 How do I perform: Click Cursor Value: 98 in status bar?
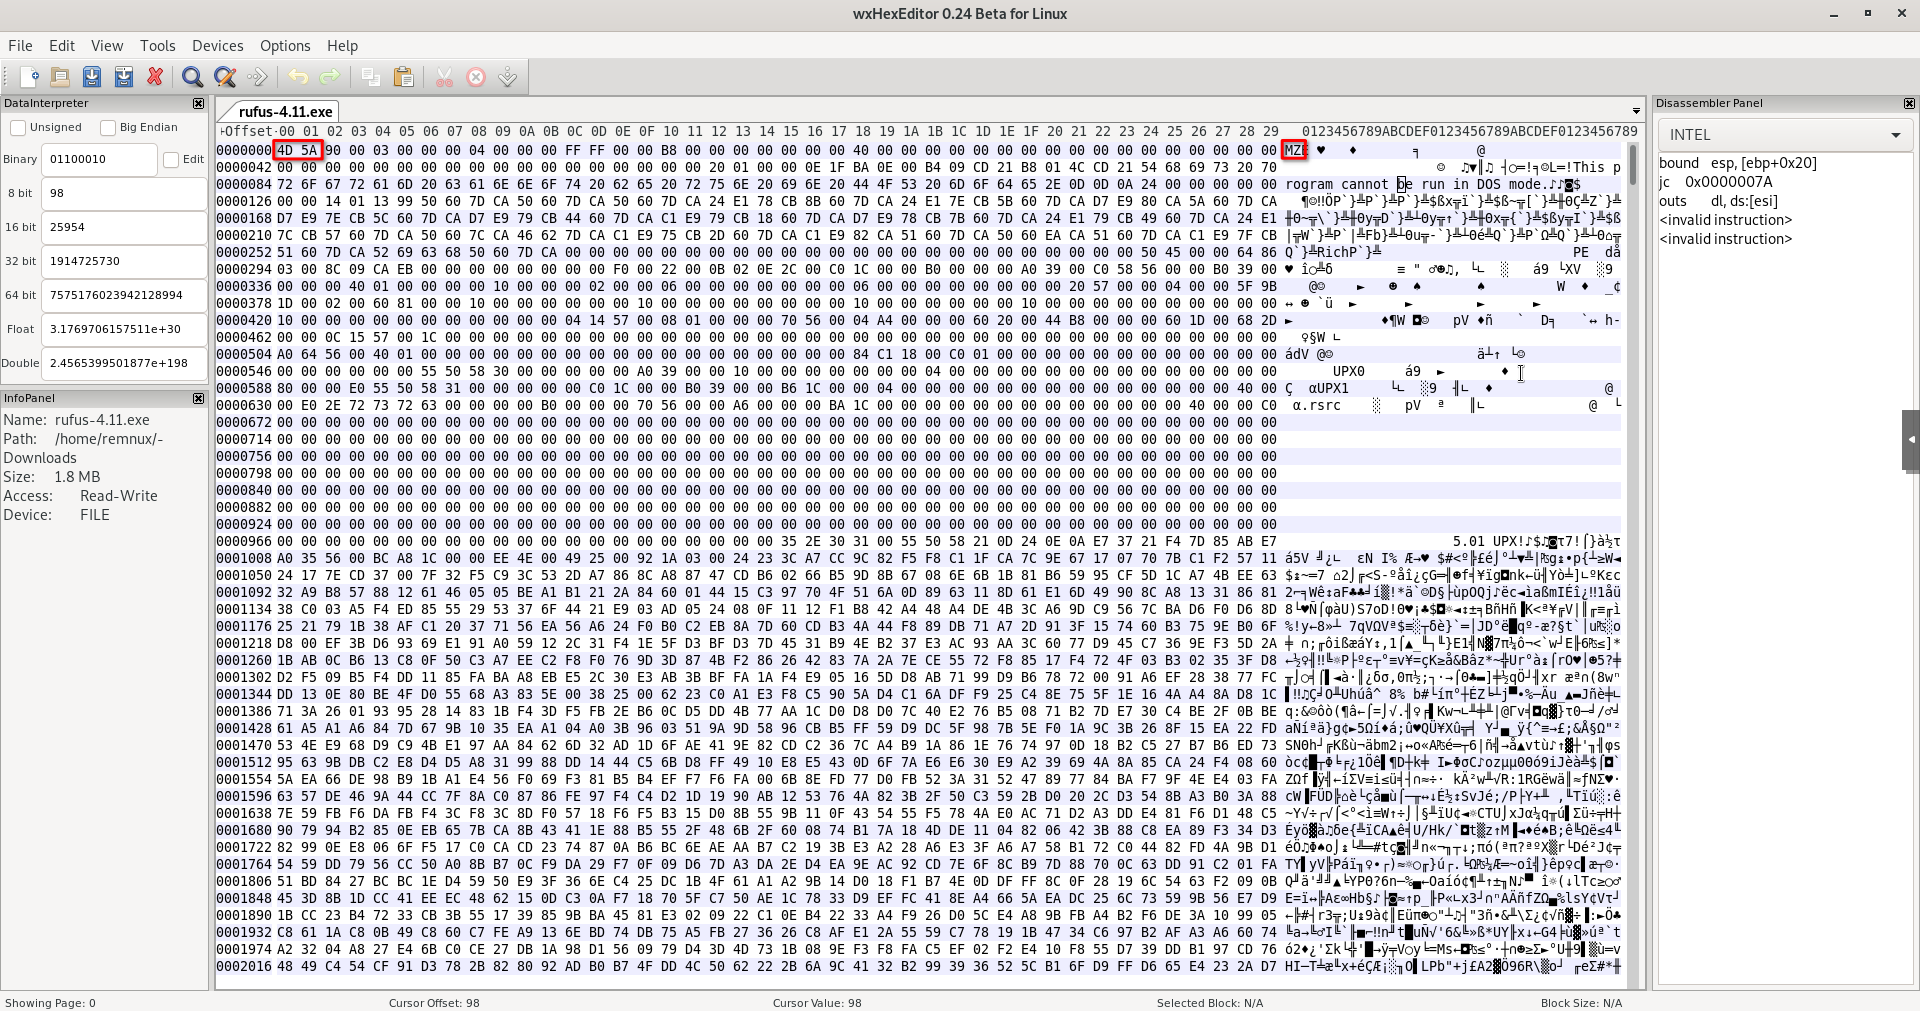click(x=817, y=1002)
